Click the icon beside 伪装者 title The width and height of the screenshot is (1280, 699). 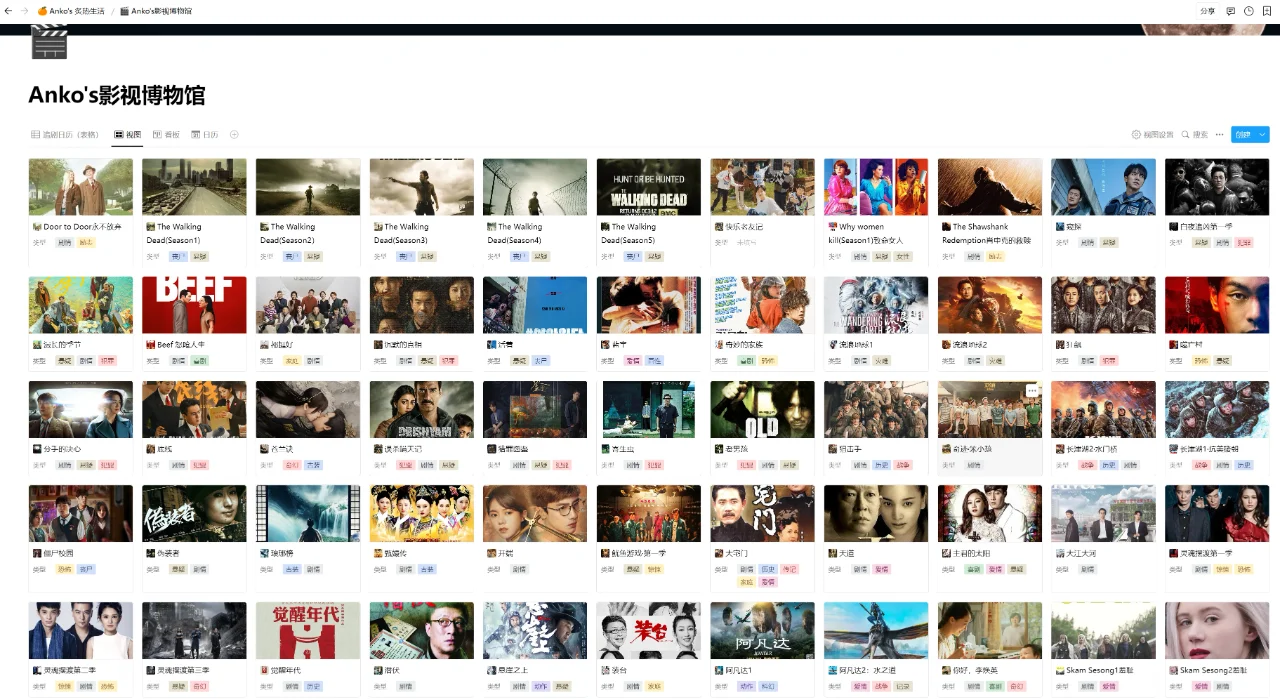(x=150, y=553)
